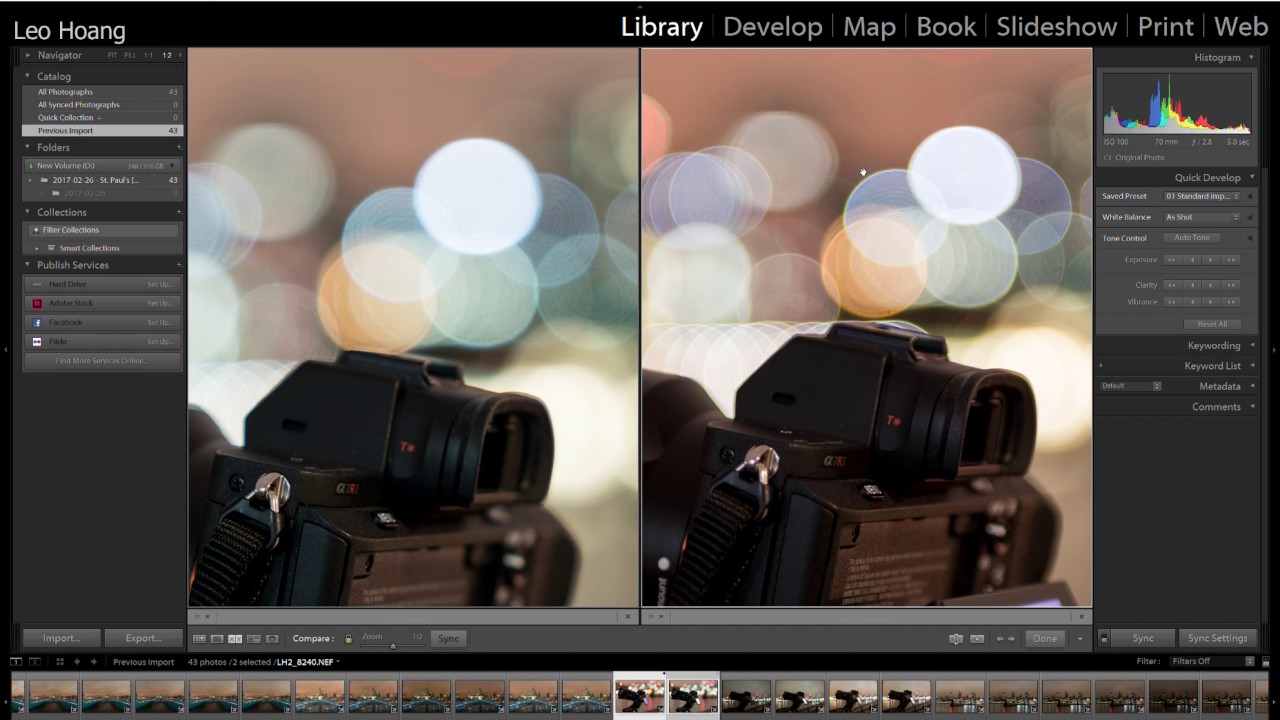Select second window display icon numbered 2

click(35, 662)
